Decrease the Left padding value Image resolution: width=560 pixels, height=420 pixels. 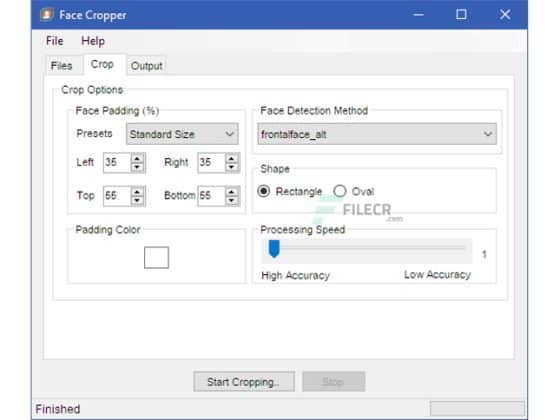point(138,167)
